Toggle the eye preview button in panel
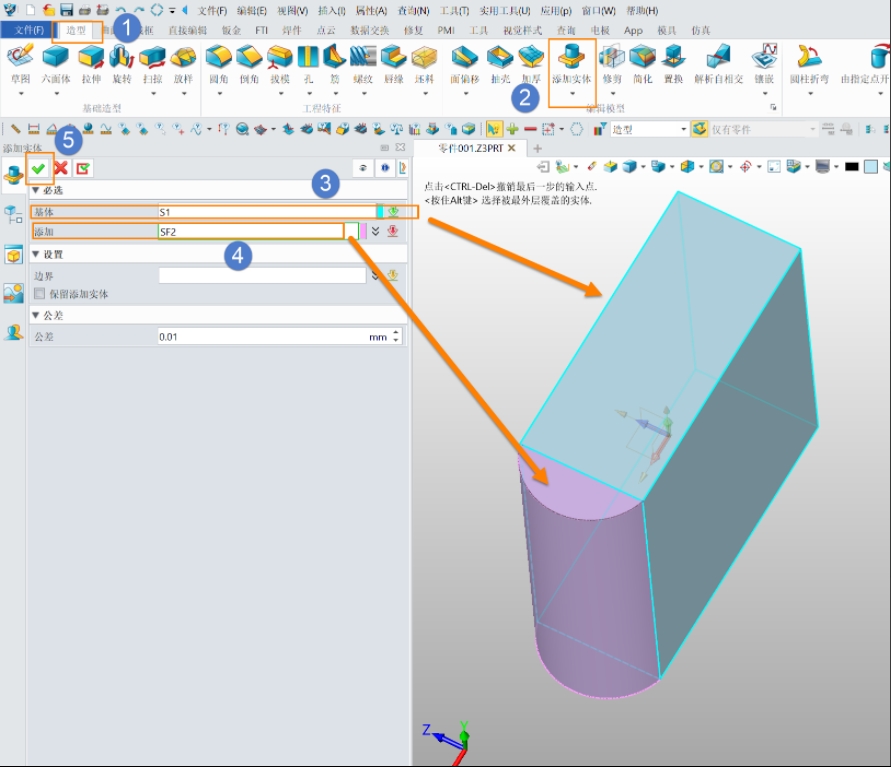Viewport: 891px width, 767px height. click(x=363, y=168)
